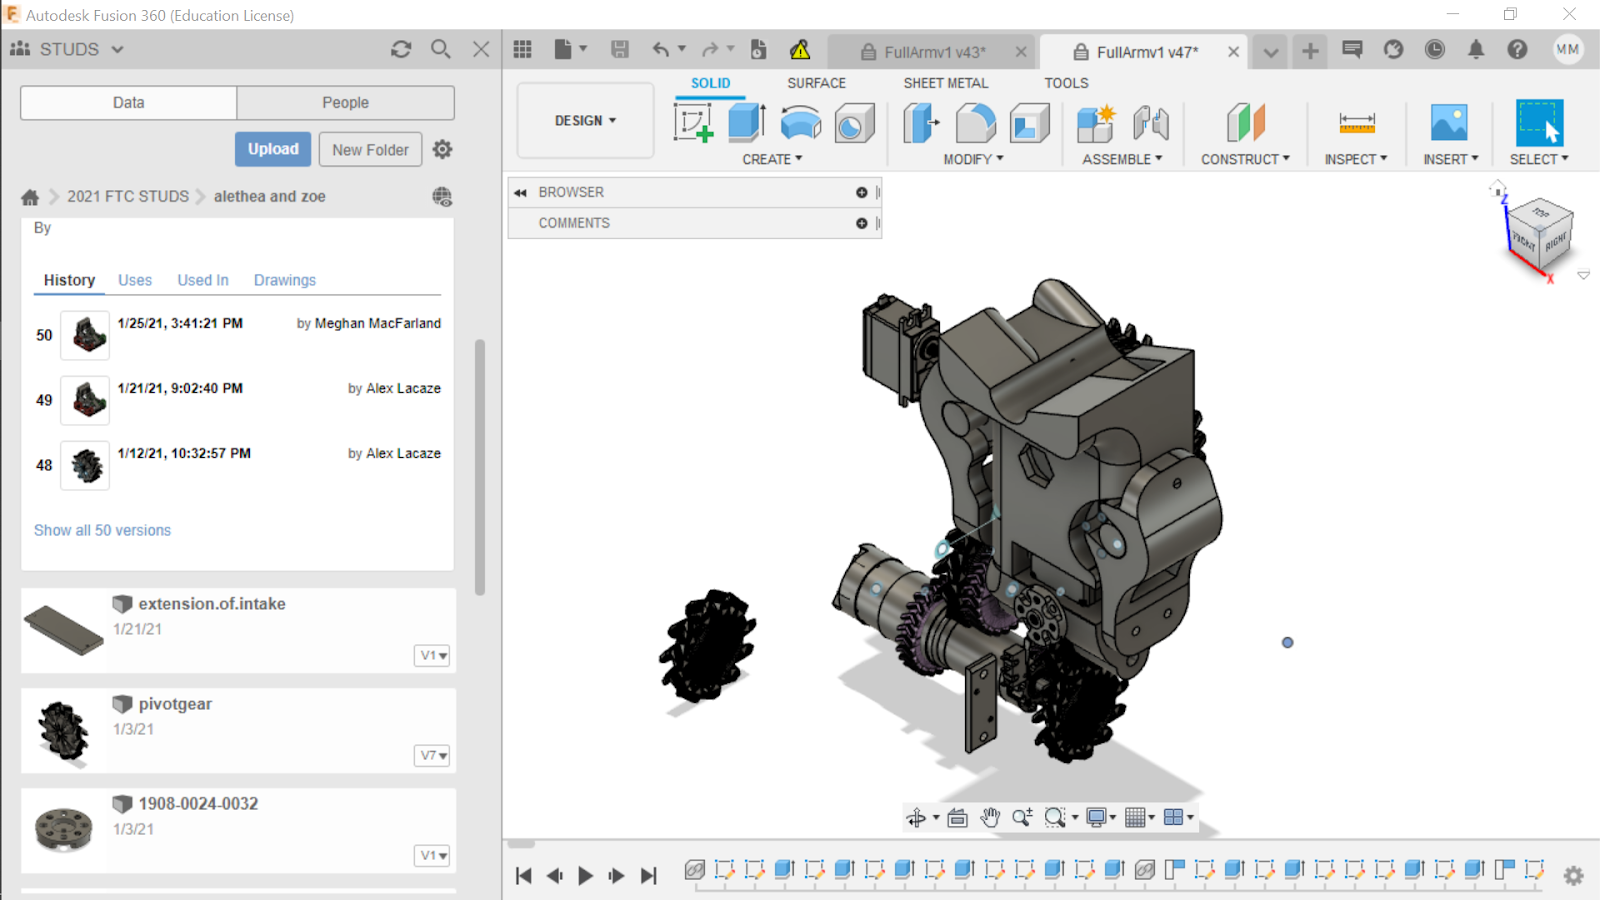
Task: Click the data panel vertical scrollbar
Action: [x=480, y=467]
